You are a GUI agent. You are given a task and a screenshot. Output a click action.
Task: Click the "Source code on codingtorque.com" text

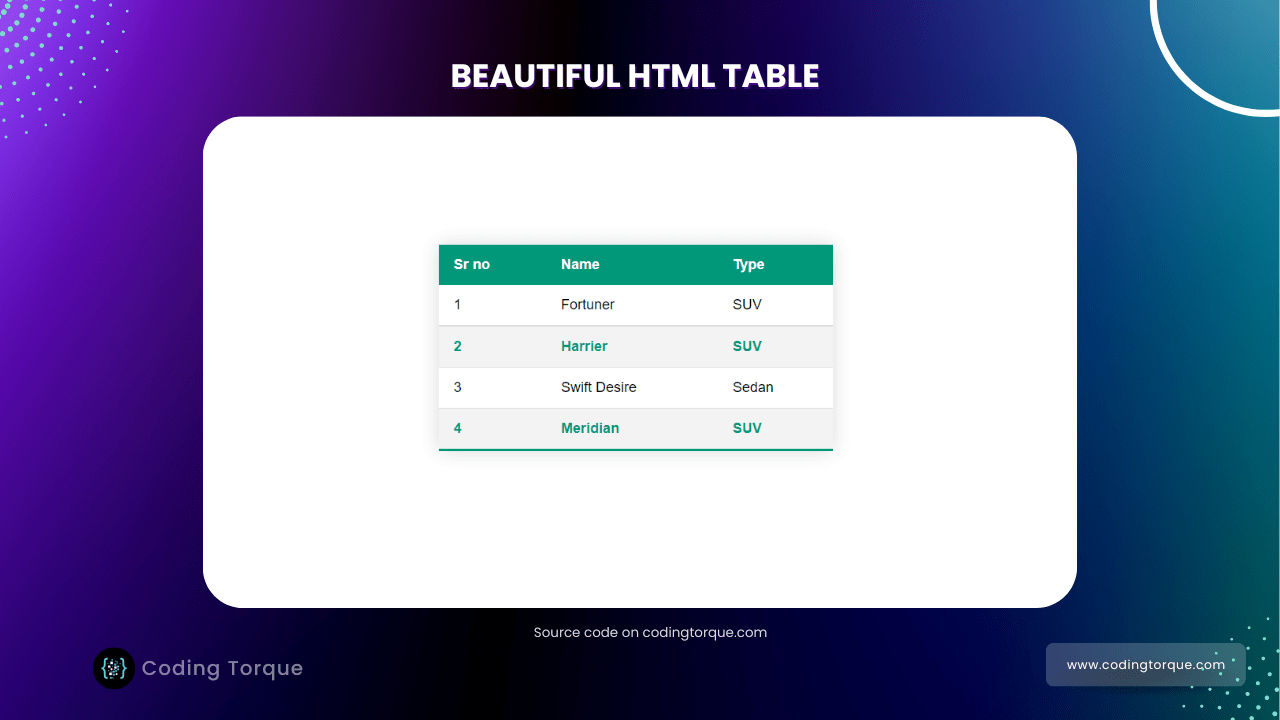point(650,633)
